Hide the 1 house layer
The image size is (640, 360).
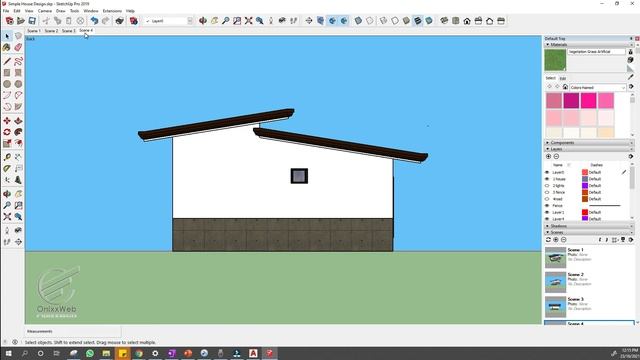click(x=547, y=179)
